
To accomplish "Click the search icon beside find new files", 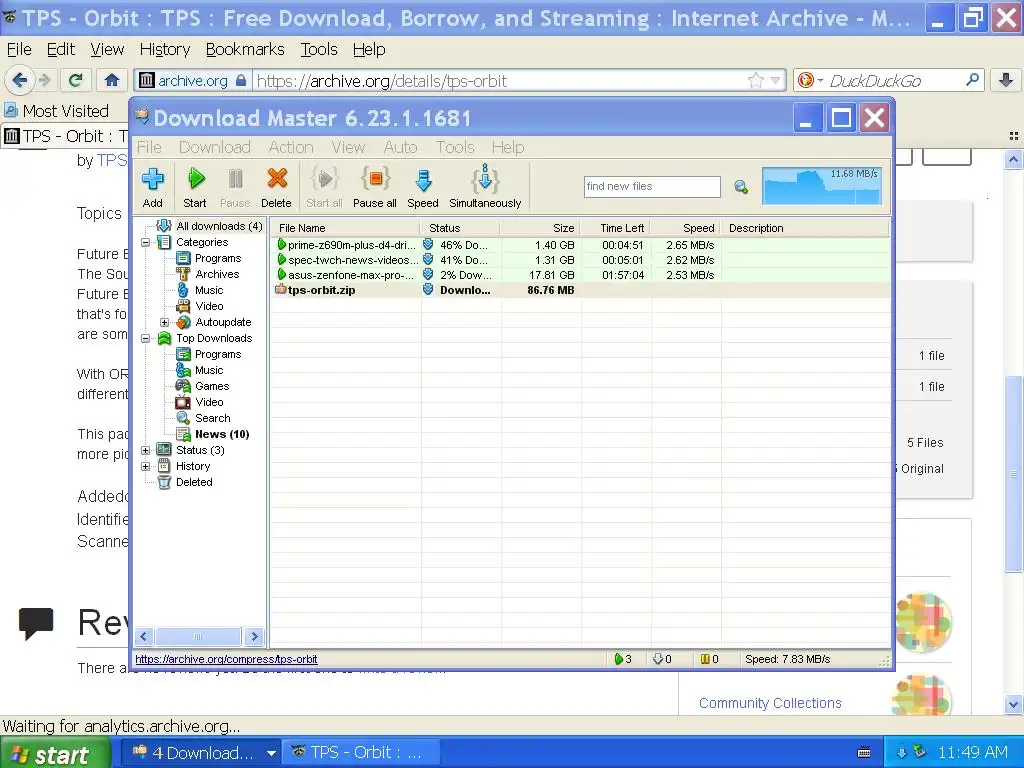I will (741, 187).
